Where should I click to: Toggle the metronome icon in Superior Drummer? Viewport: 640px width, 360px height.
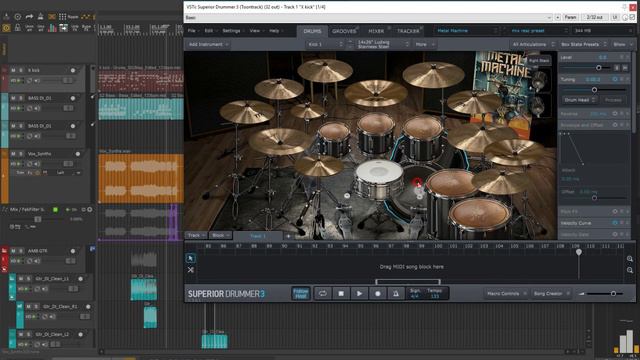click(x=396, y=293)
